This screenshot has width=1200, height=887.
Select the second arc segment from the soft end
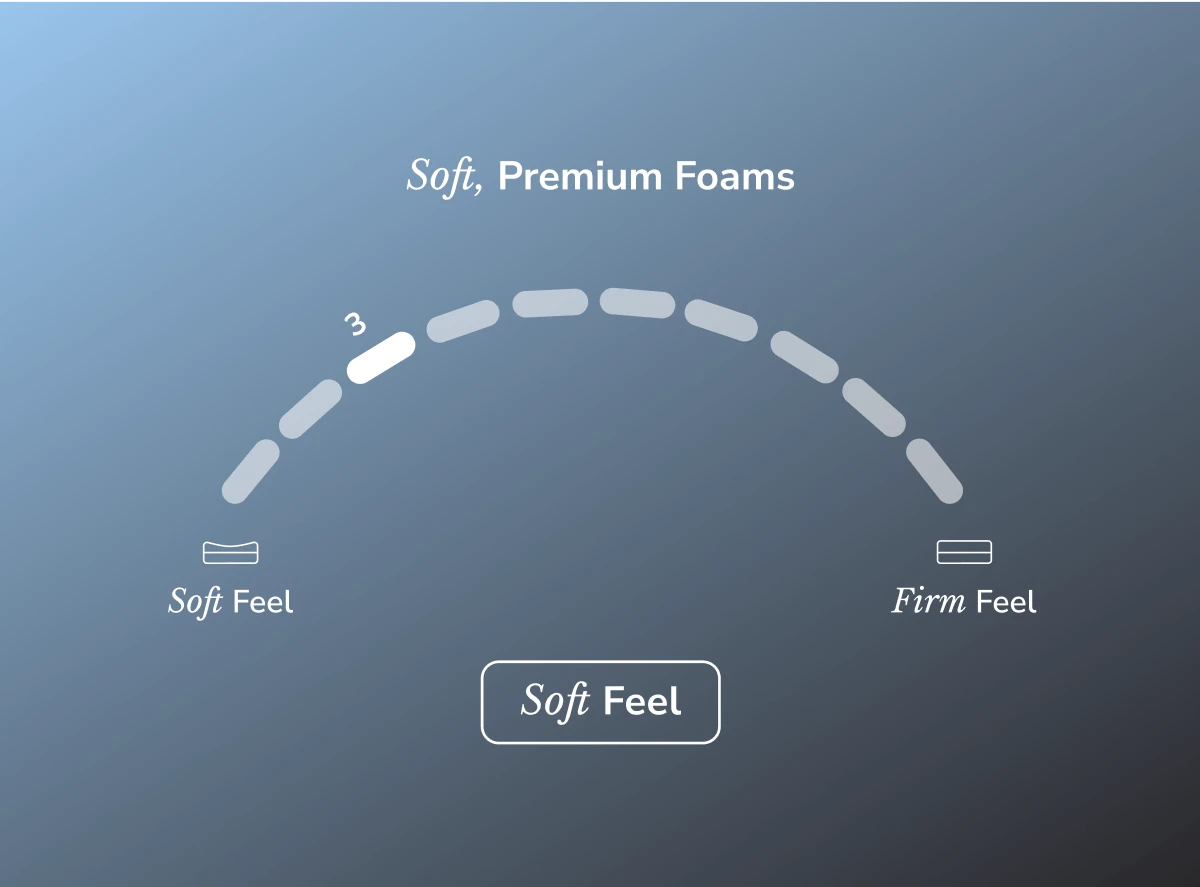(x=311, y=408)
